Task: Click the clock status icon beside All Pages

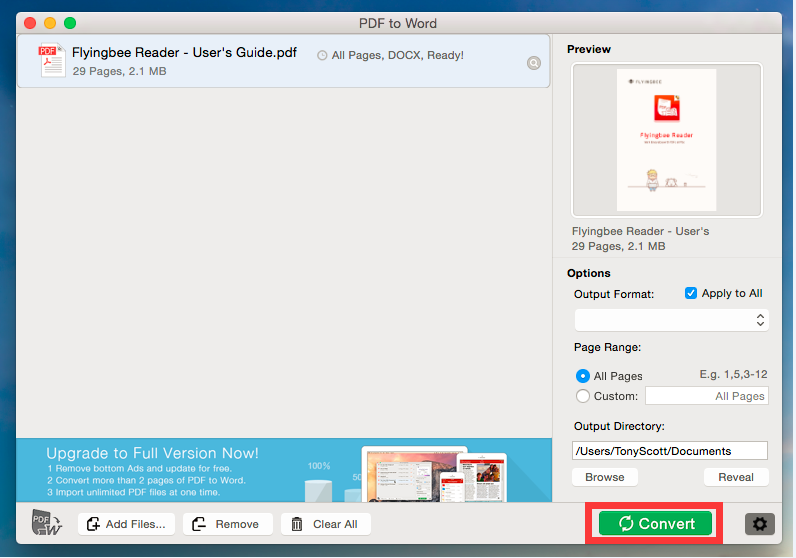Action: [x=322, y=55]
